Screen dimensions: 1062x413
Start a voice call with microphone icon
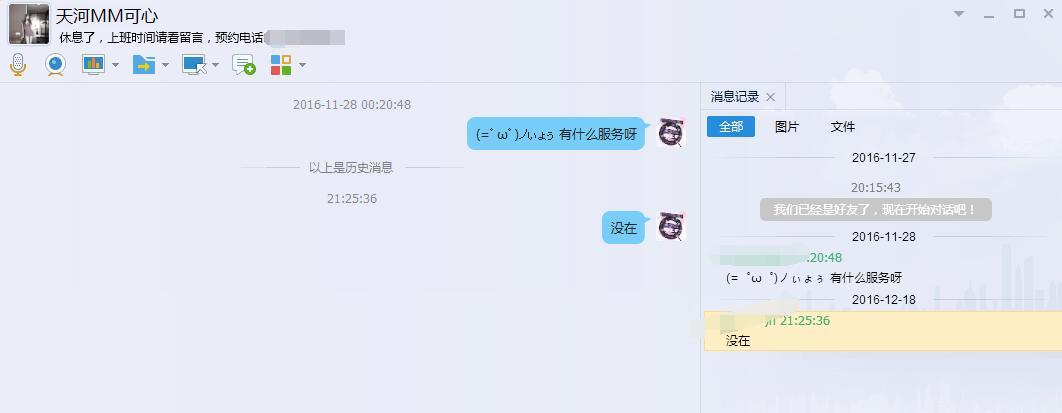[x=18, y=64]
